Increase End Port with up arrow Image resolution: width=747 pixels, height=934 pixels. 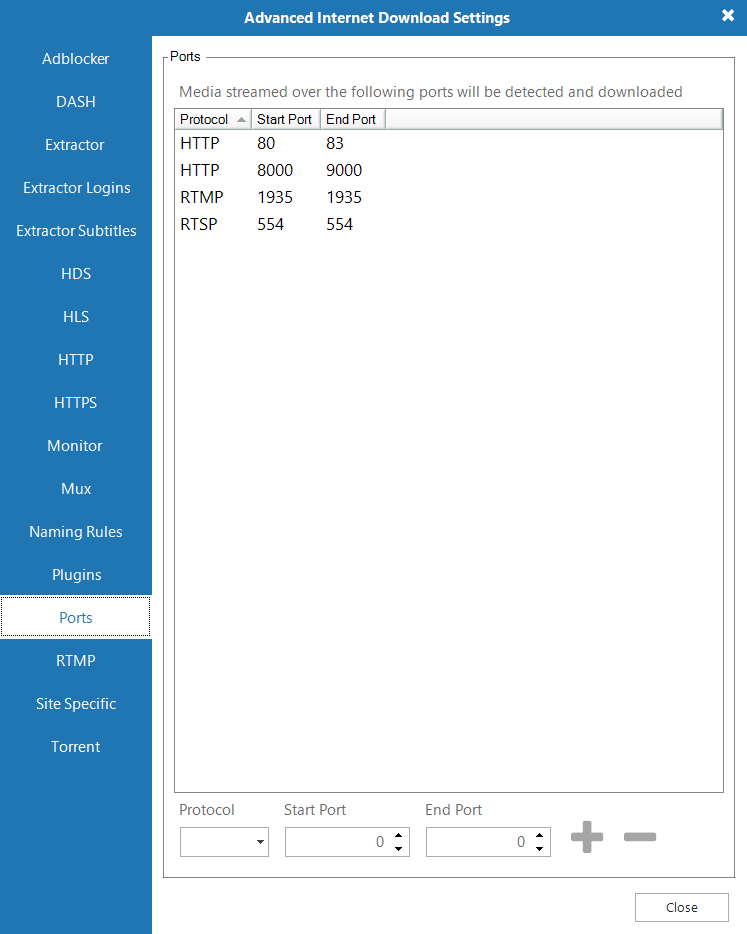tap(539, 835)
